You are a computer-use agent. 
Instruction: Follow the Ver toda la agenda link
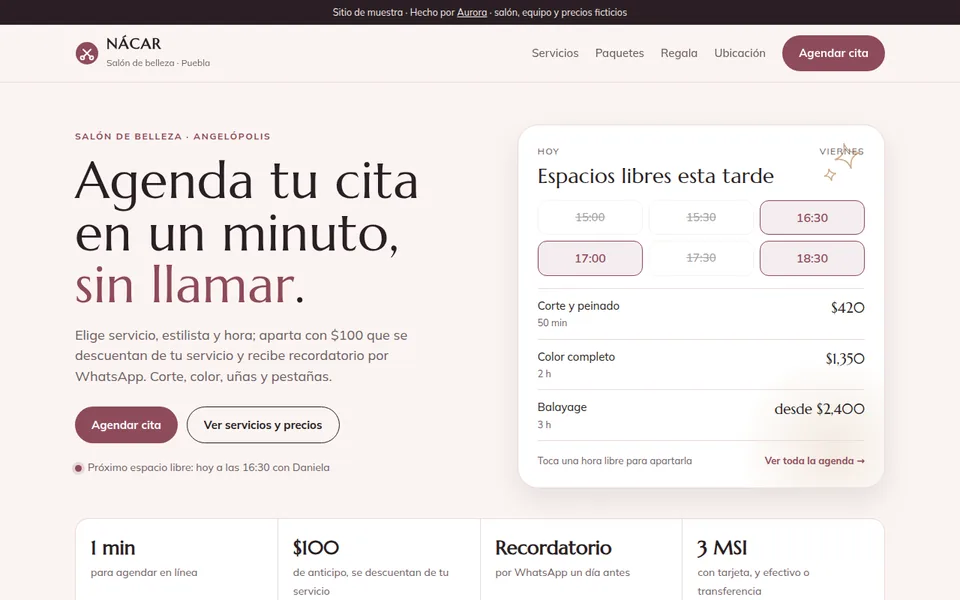click(x=814, y=461)
